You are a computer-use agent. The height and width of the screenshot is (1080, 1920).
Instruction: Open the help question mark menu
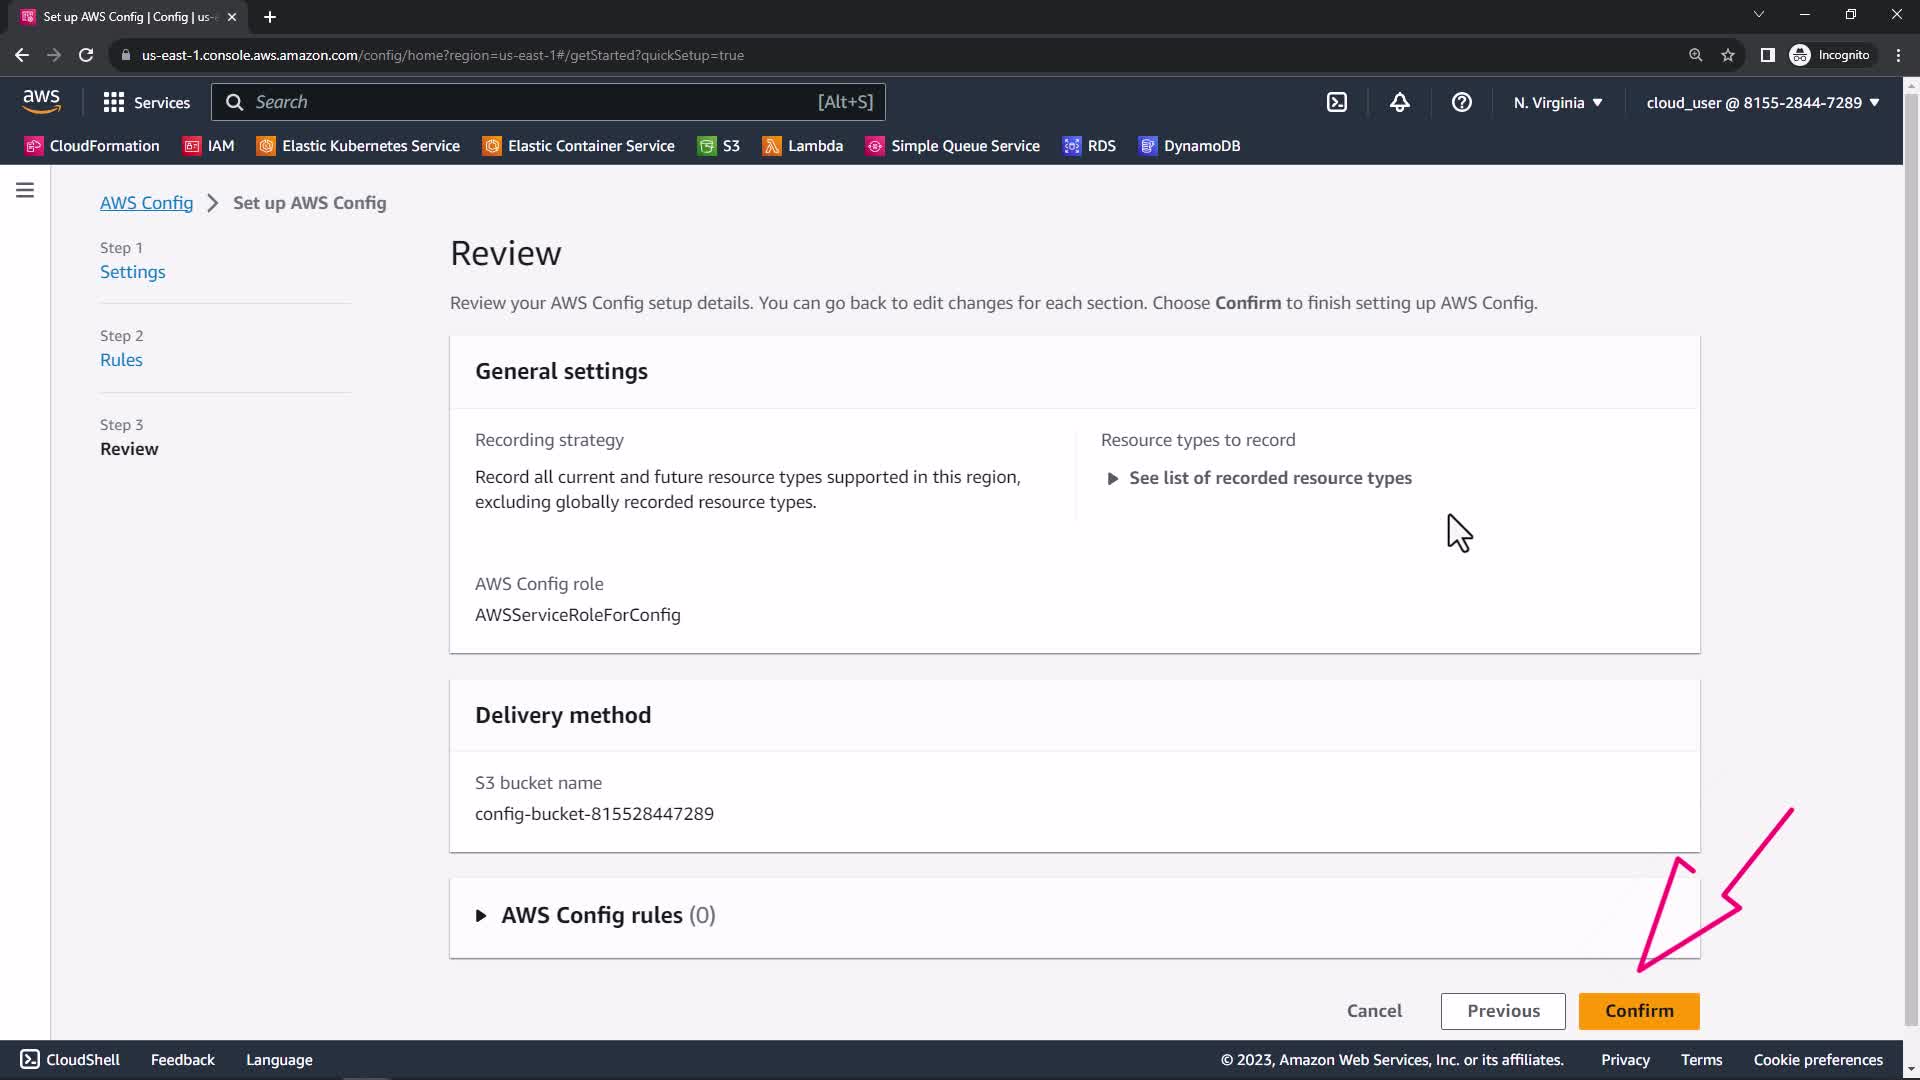point(1461,102)
